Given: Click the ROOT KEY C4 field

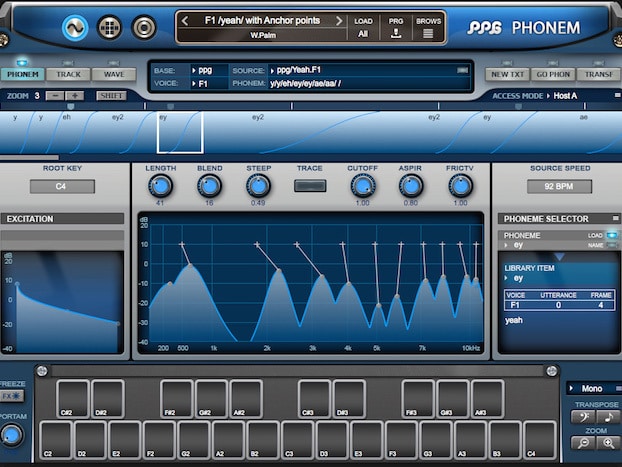Looking at the screenshot, I should (x=62, y=186).
